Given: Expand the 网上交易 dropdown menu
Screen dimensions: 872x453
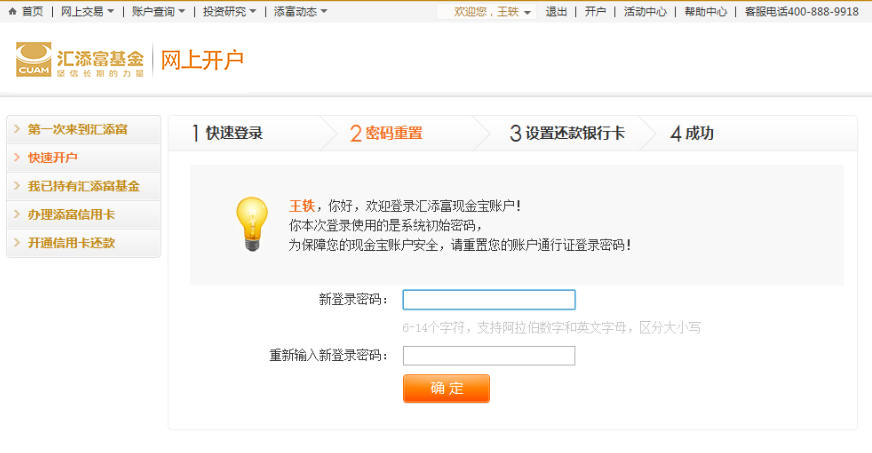Looking at the screenshot, I should pos(87,11).
